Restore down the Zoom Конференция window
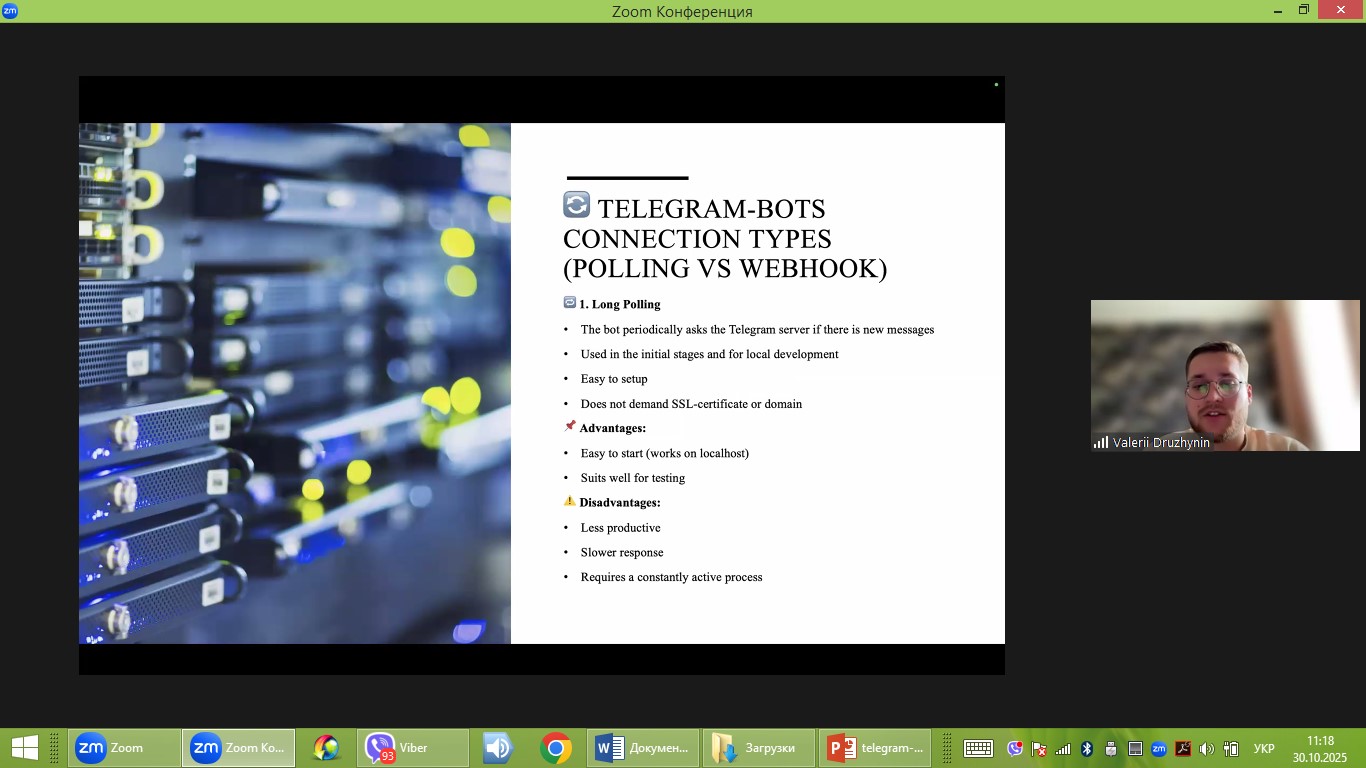1366x768 pixels. (x=1304, y=11)
